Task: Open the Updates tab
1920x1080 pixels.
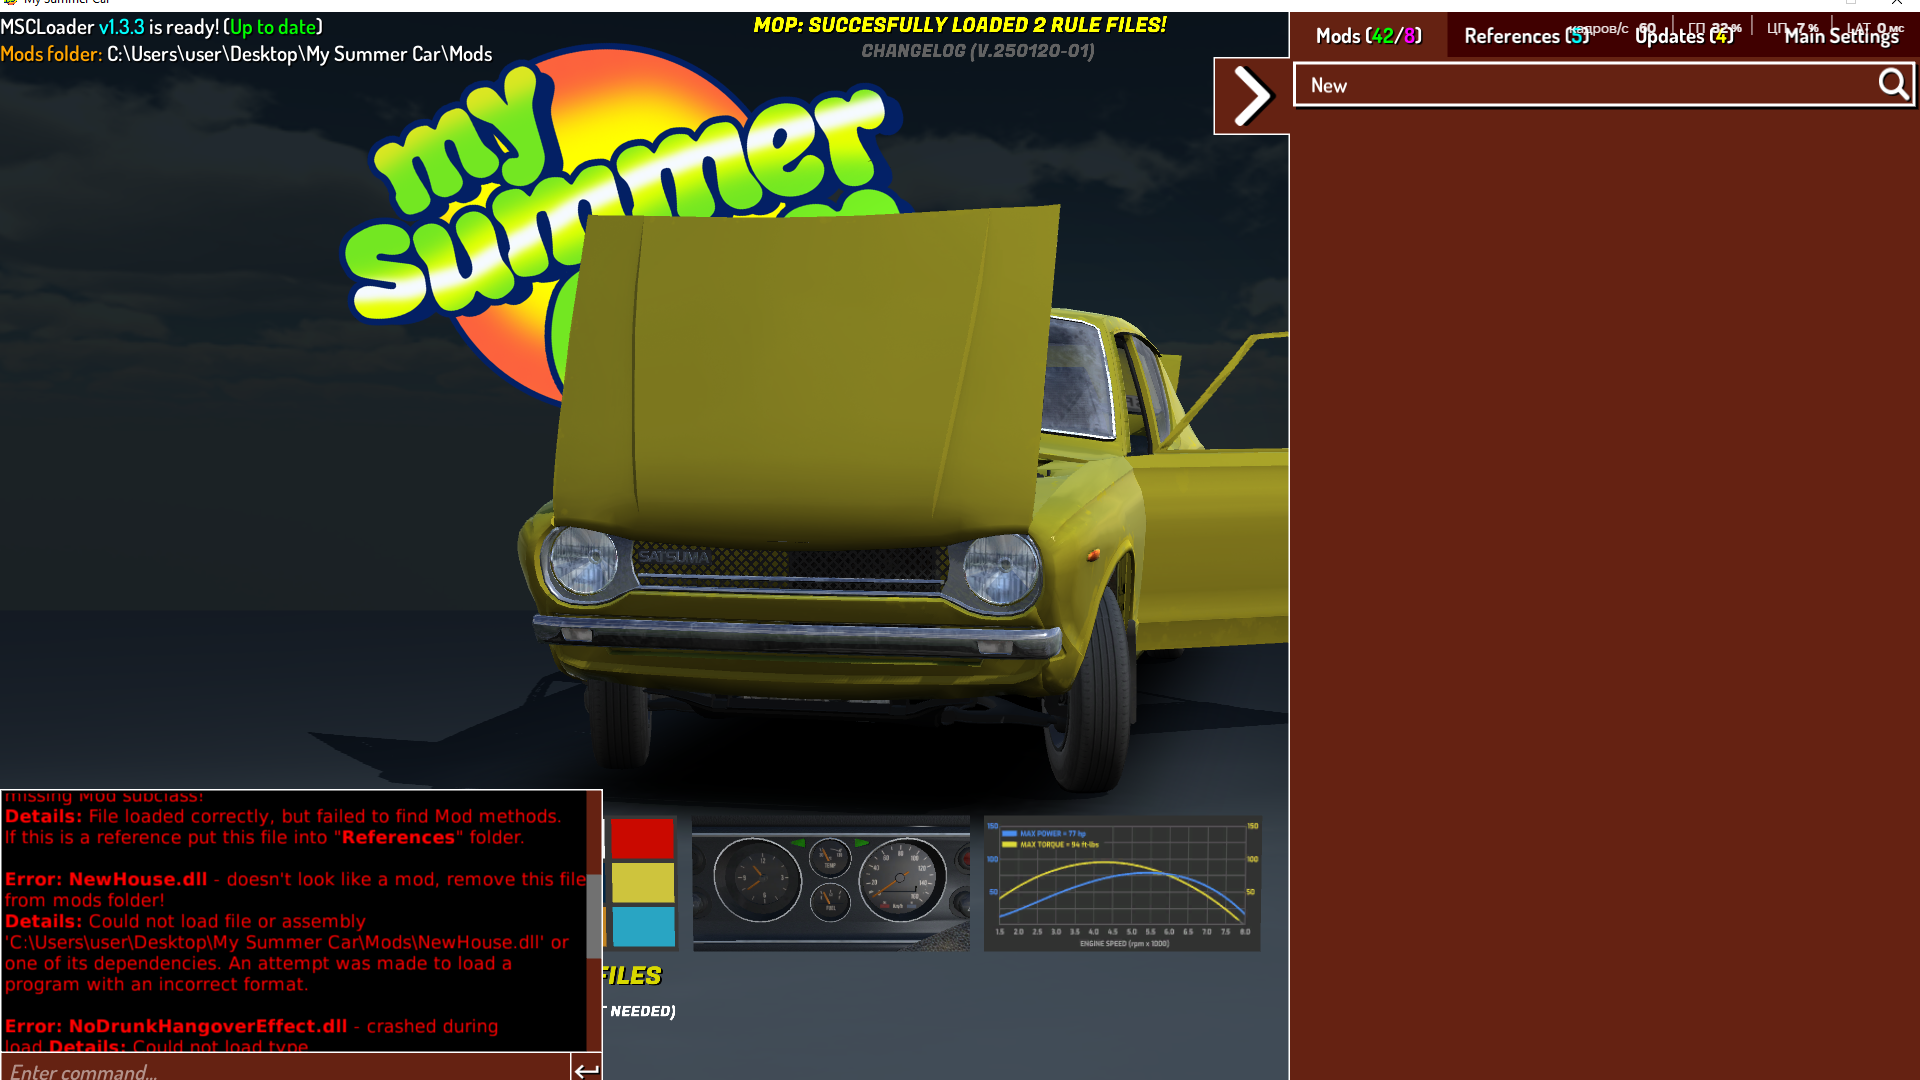Action: (x=1684, y=36)
